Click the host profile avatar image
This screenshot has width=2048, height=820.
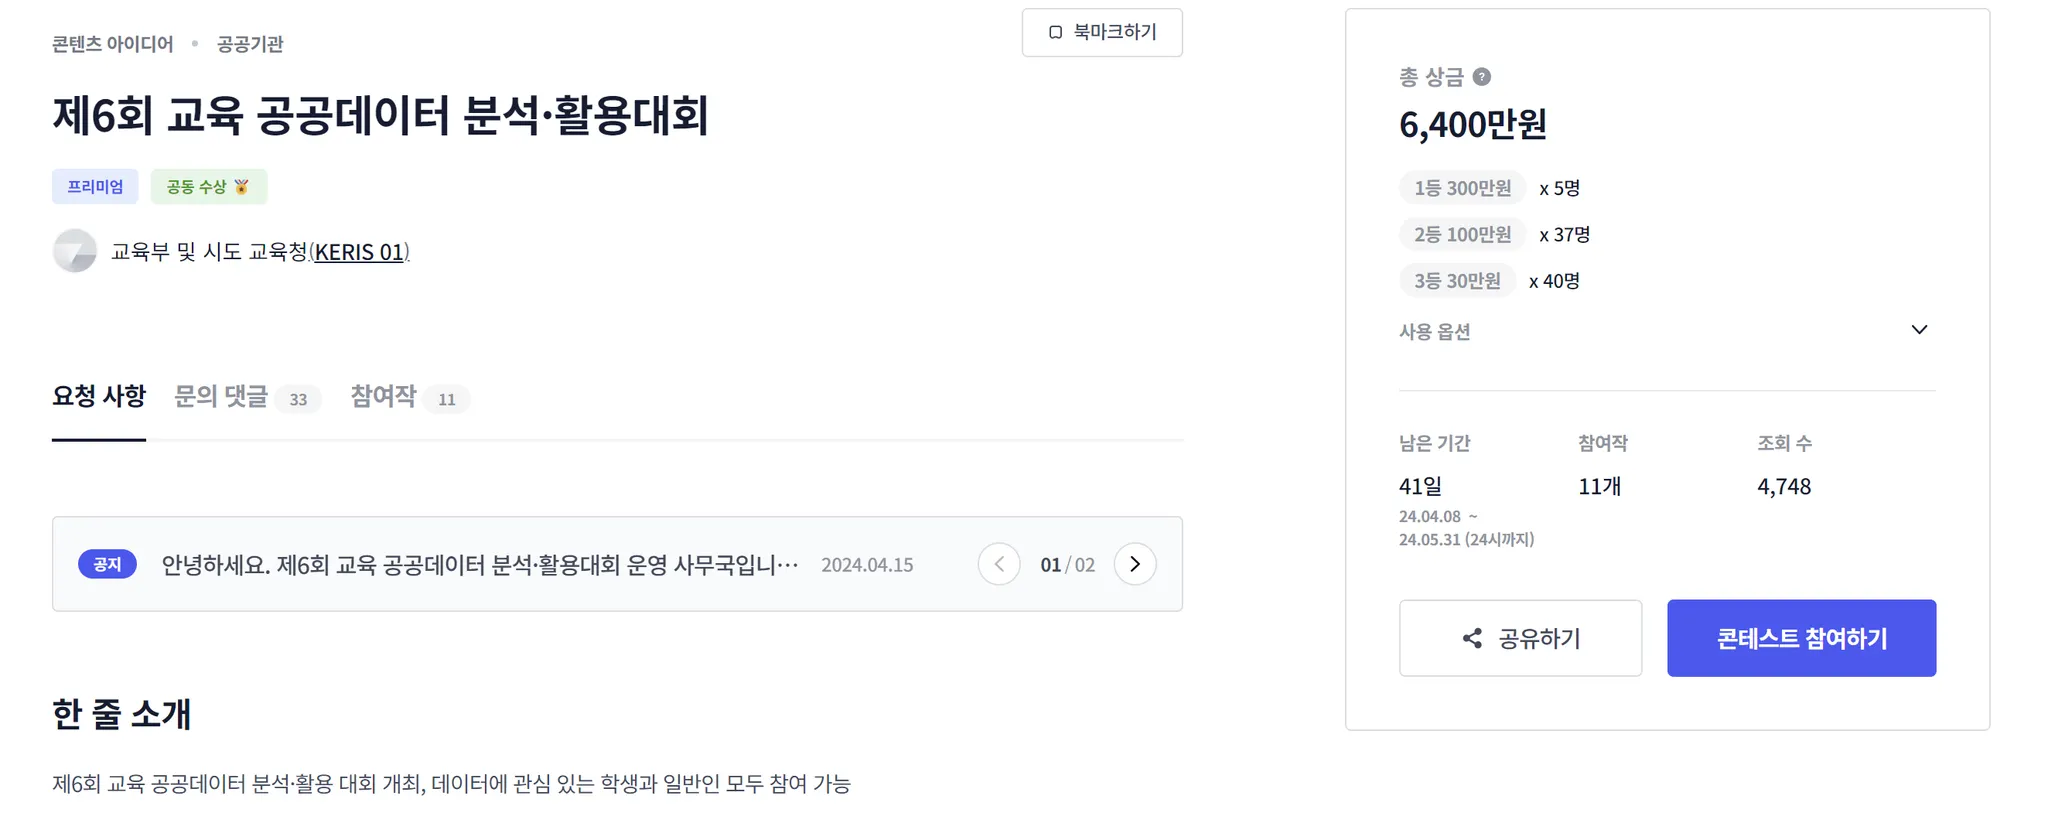click(75, 251)
